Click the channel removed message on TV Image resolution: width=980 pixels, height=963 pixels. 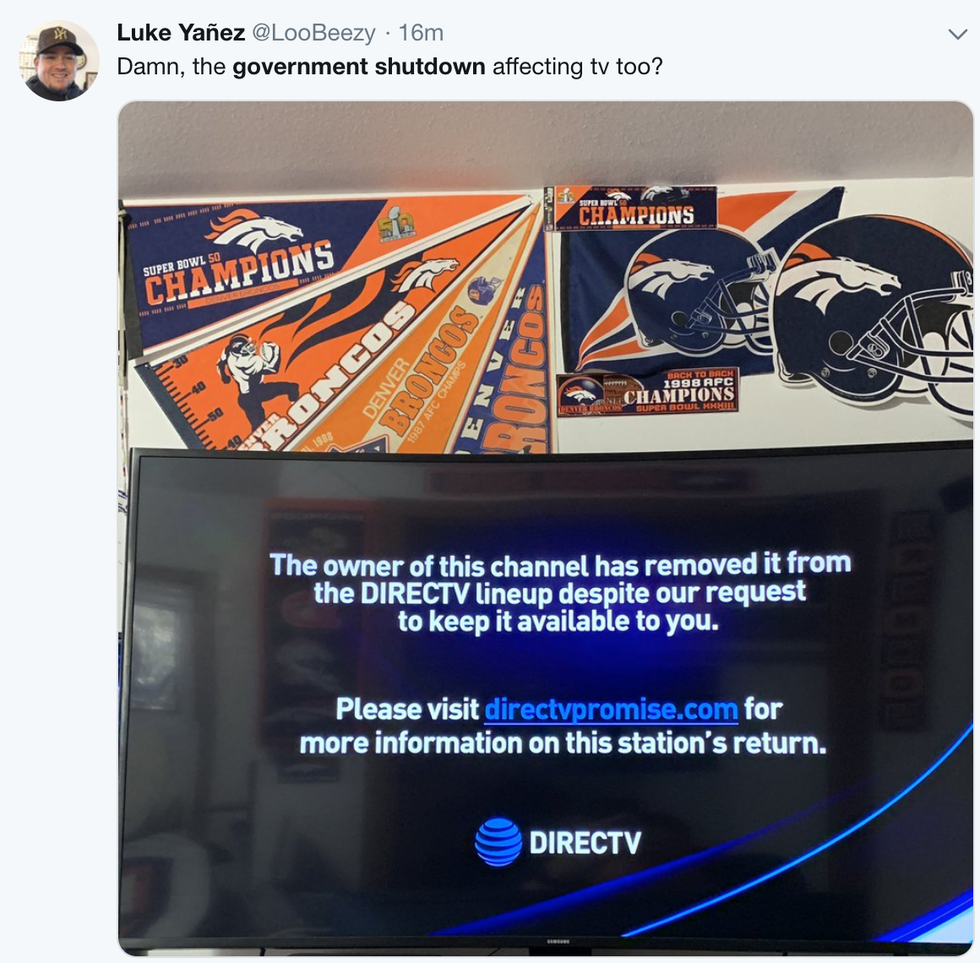560,592
